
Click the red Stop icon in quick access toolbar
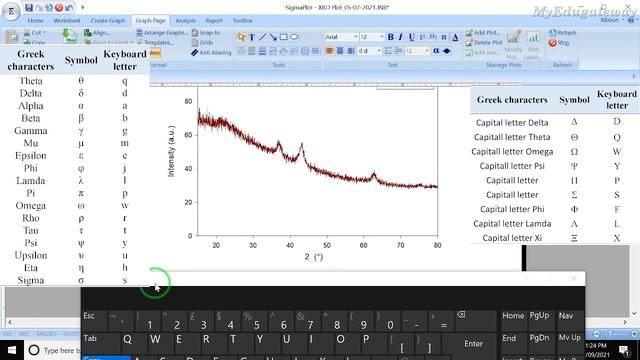(59, 7)
